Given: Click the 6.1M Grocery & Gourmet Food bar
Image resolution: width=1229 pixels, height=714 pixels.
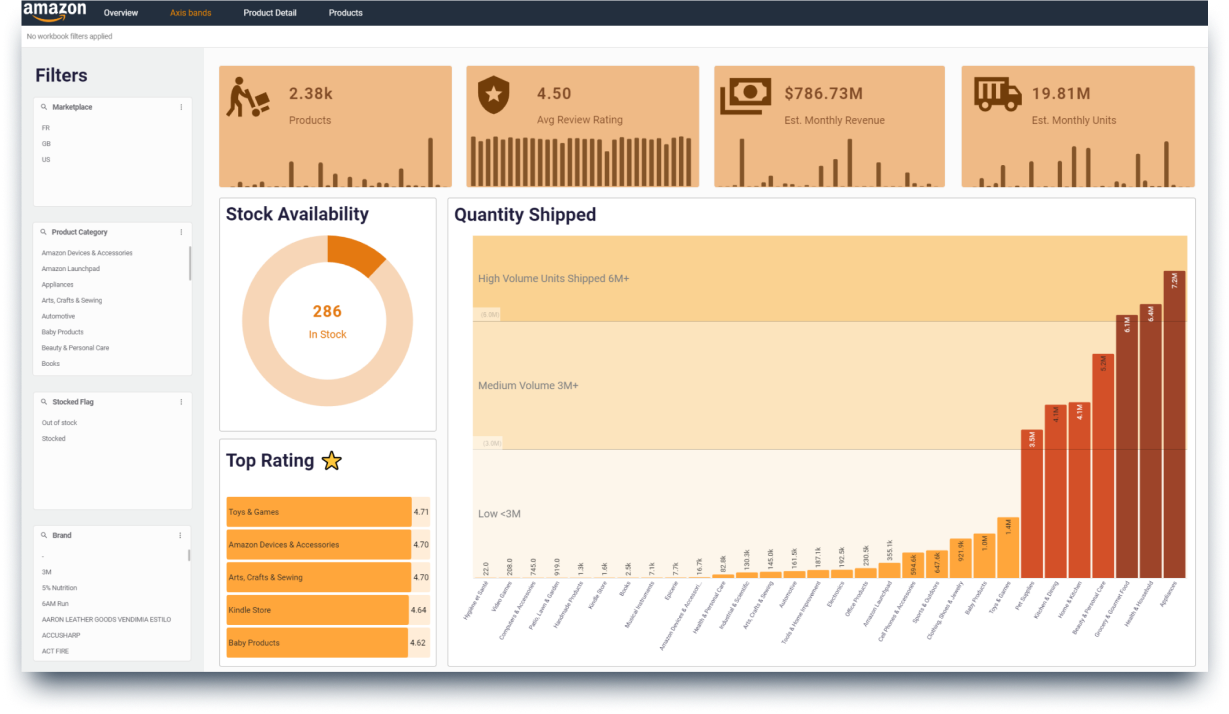Looking at the screenshot, I should [1127, 446].
